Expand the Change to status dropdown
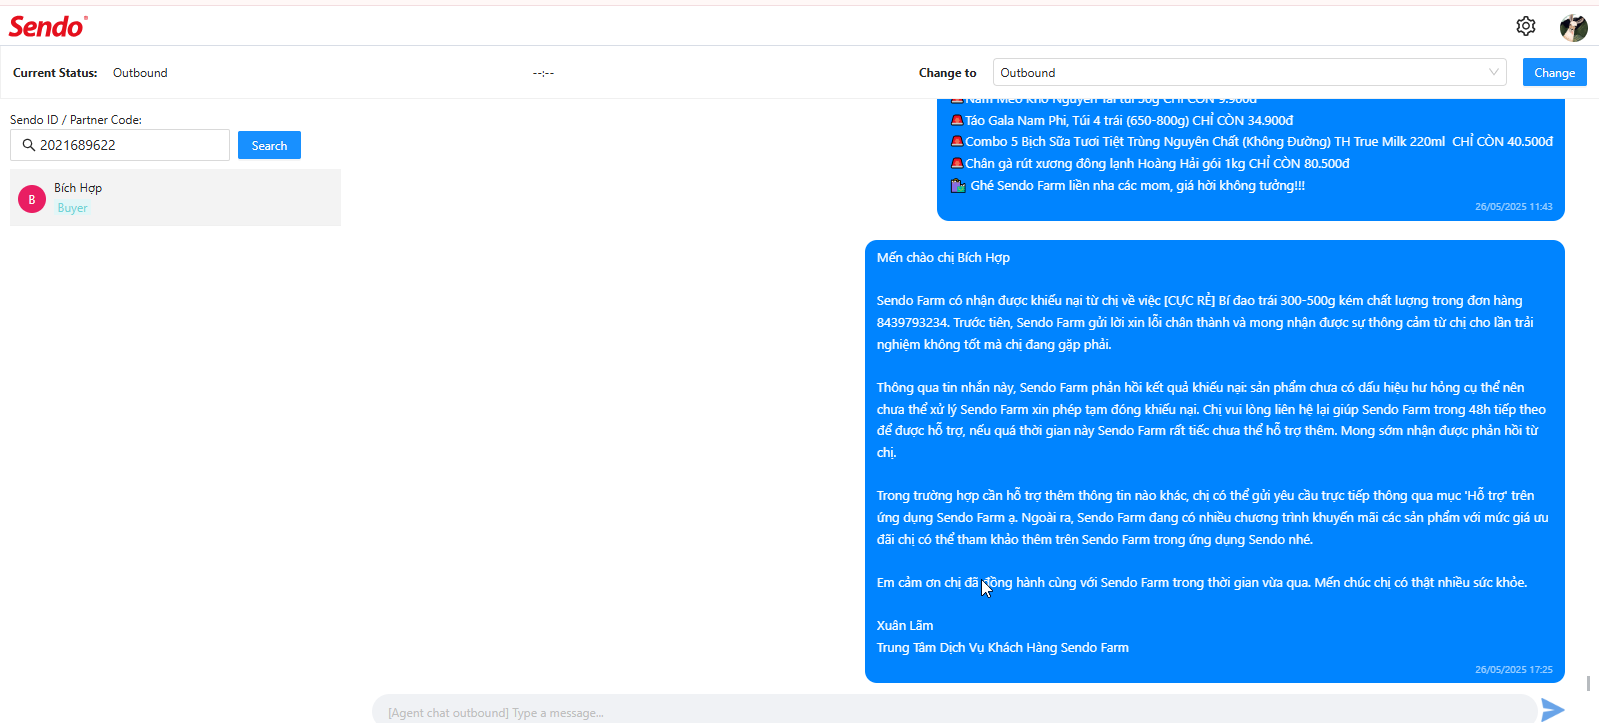The image size is (1599, 723). [1249, 72]
